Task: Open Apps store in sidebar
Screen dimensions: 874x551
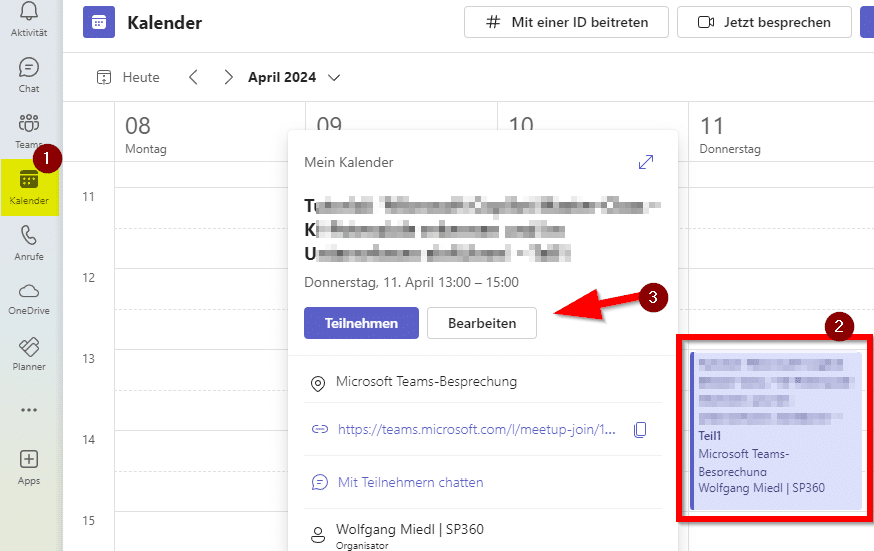Action: point(29,465)
